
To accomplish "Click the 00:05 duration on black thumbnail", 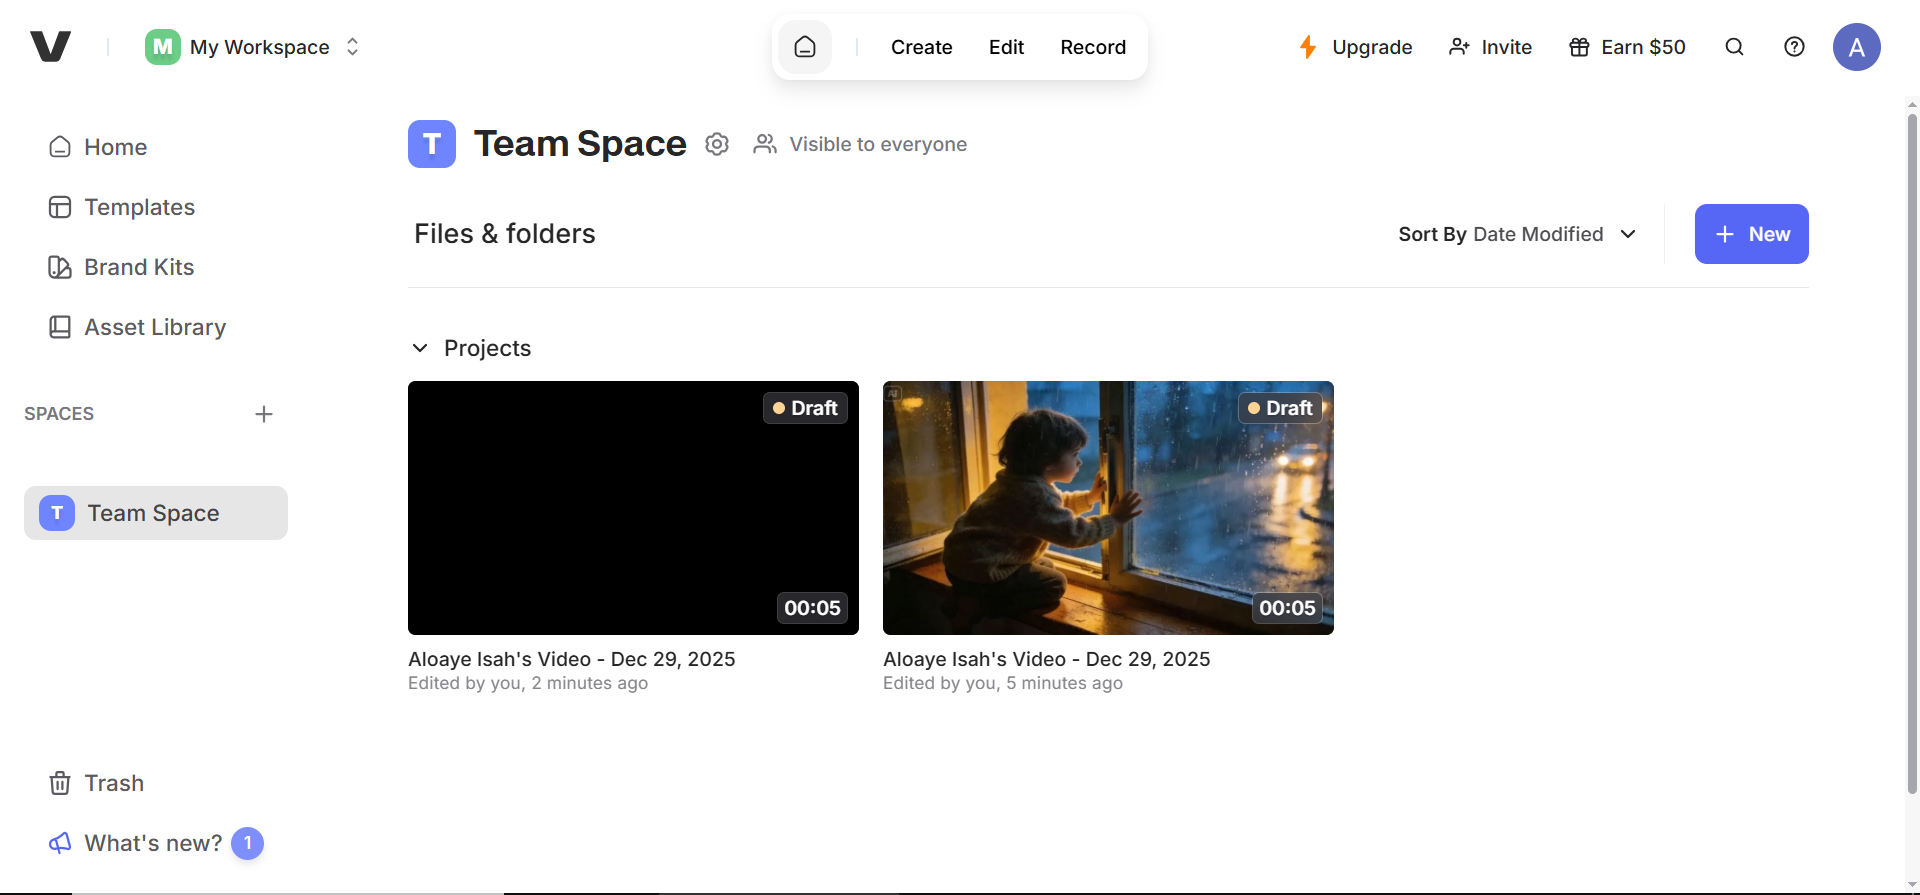I will click(x=812, y=608).
